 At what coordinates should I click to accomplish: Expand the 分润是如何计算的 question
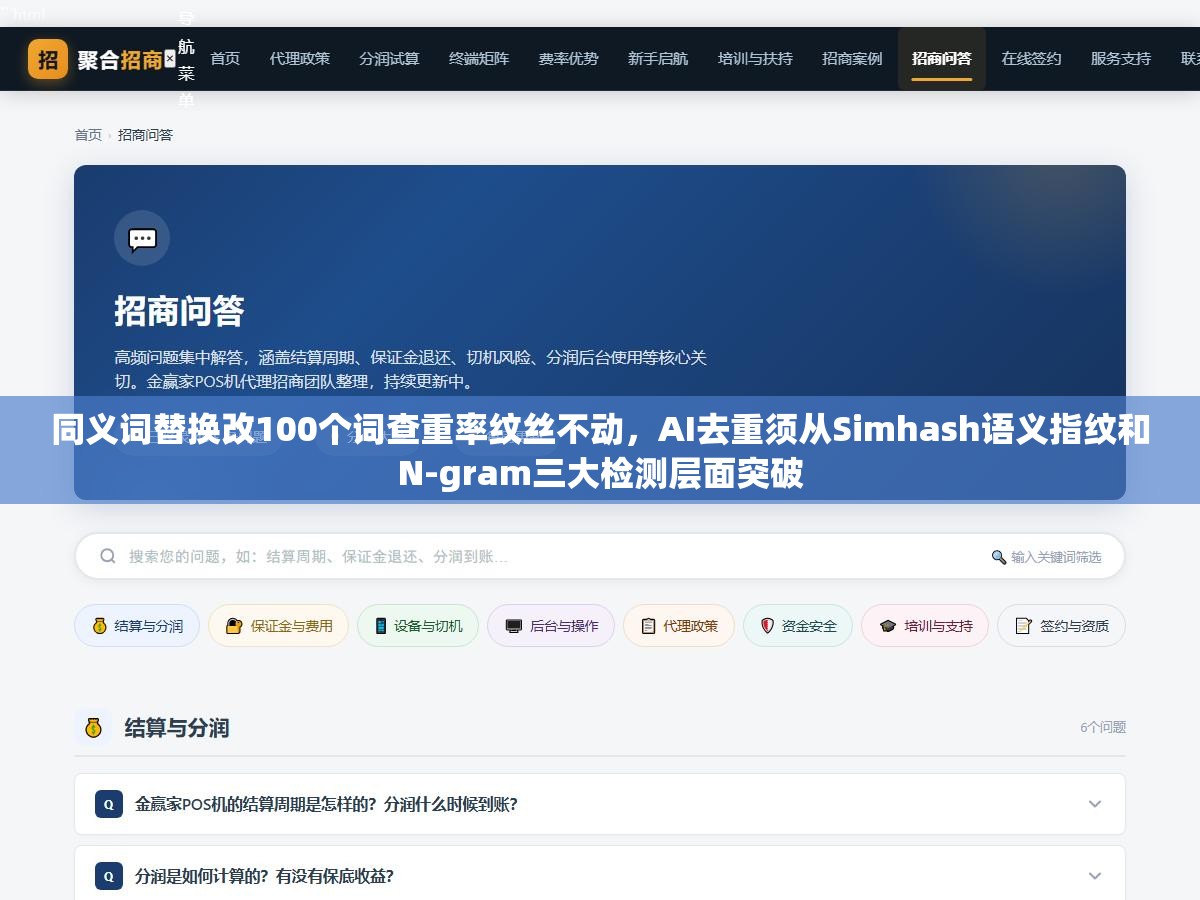point(600,873)
